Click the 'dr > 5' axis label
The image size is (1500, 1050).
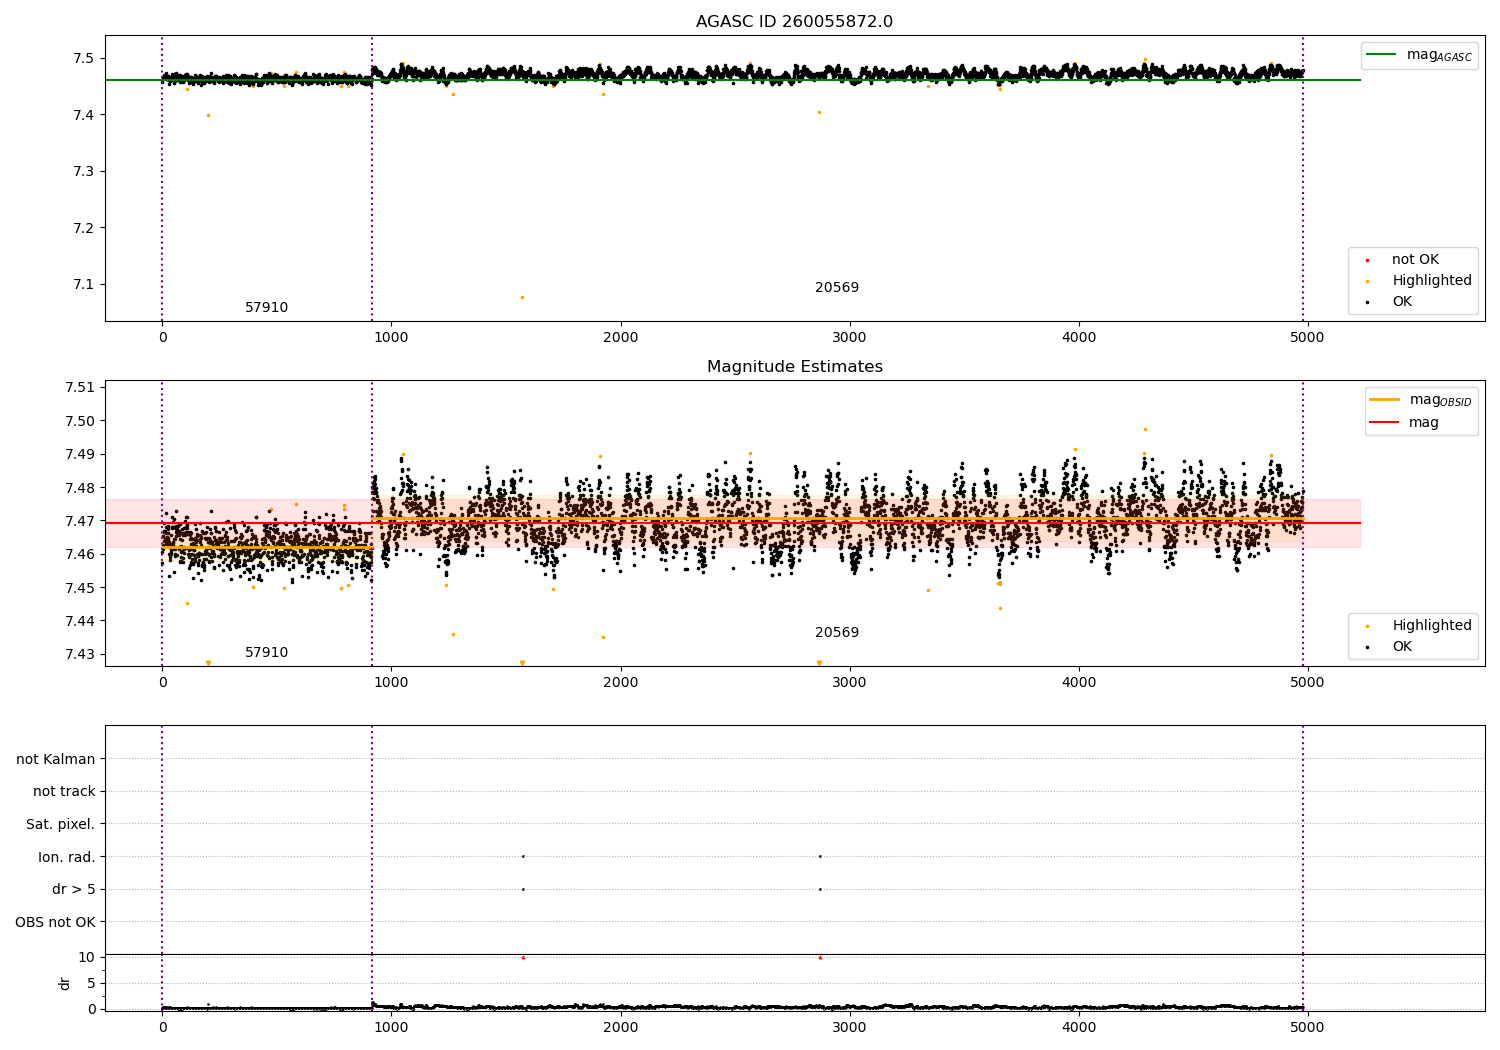[74, 889]
